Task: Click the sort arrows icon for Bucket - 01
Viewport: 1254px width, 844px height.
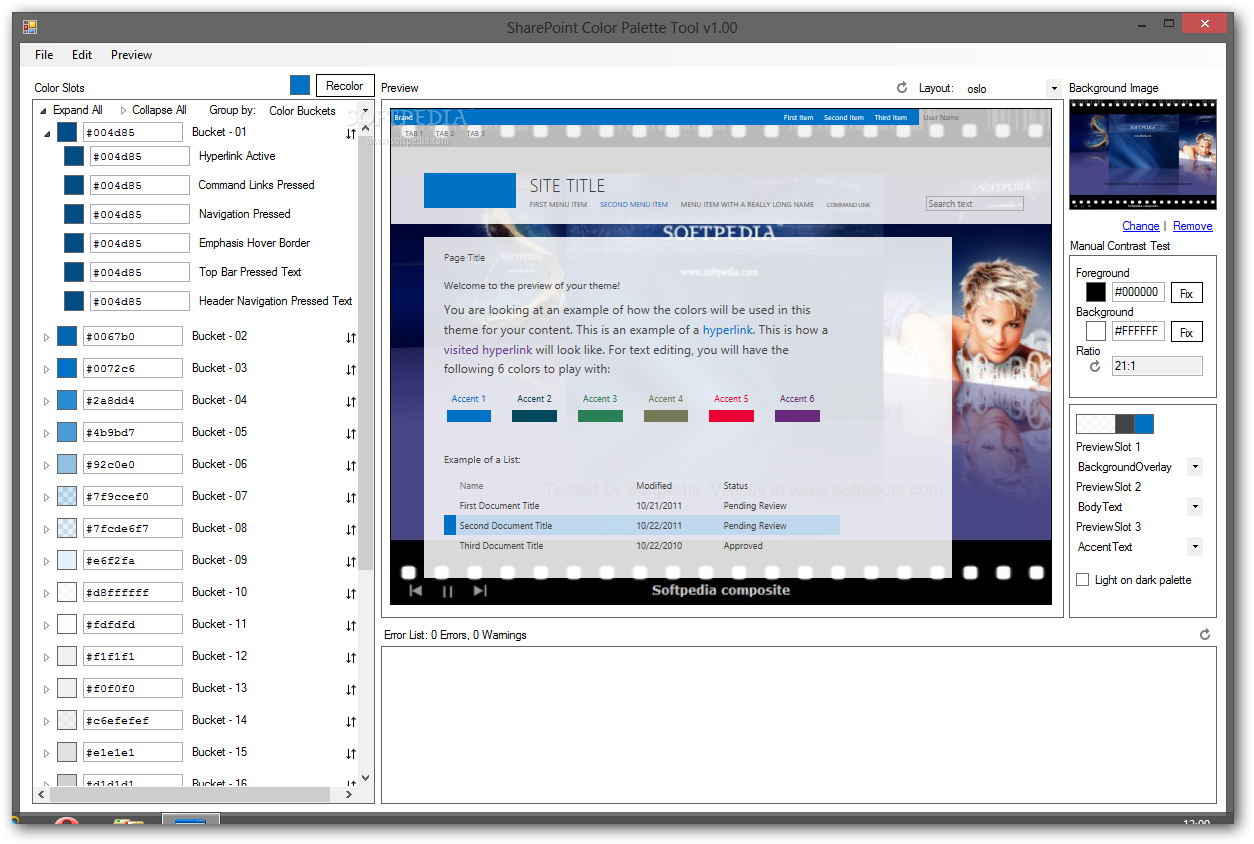Action: click(x=351, y=134)
